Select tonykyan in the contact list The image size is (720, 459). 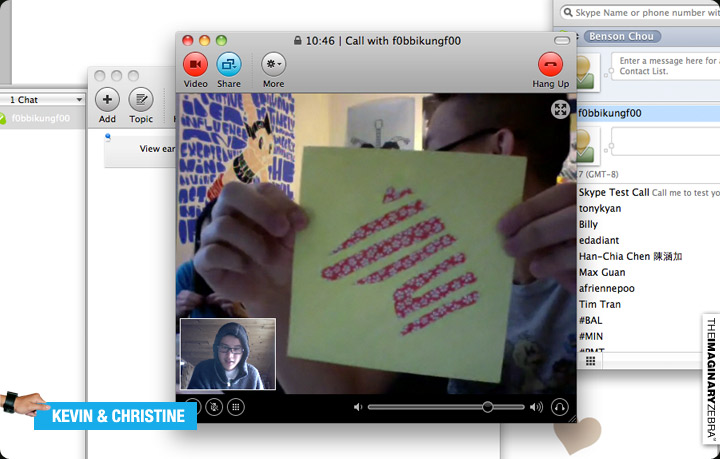click(600, 208)
